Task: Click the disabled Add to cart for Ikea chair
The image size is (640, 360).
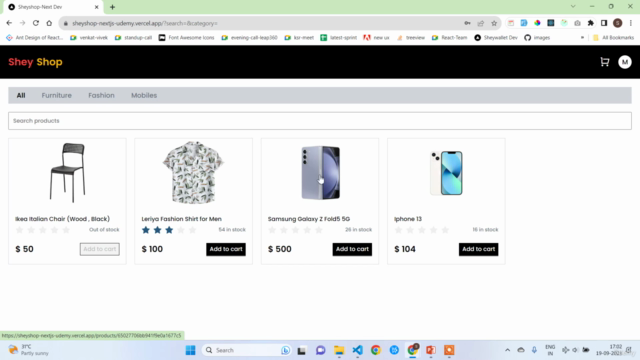Action: (x=100, y=249)
